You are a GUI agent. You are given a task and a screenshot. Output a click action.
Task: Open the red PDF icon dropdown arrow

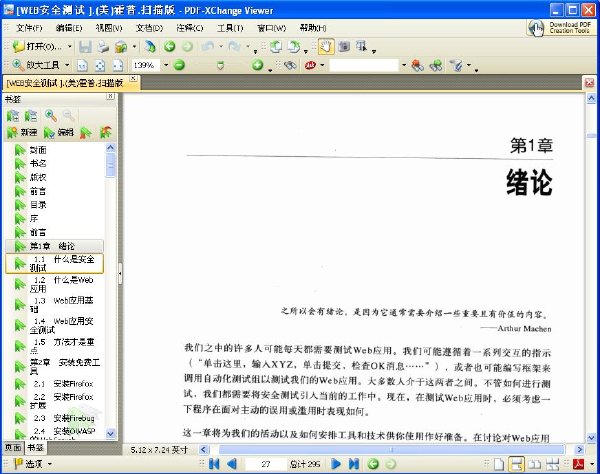tap(592, 464)
